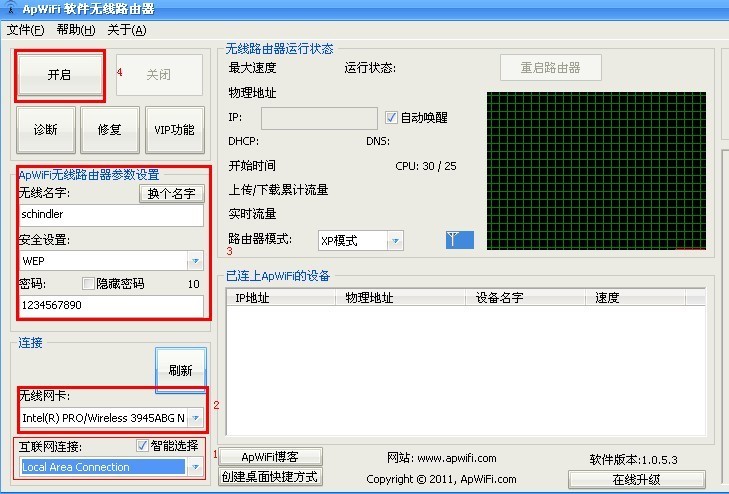Image resolution: width=729 pixels, height=494 pixels.
Task: Click the 刷新 refresh button
Action: point(180,370)
